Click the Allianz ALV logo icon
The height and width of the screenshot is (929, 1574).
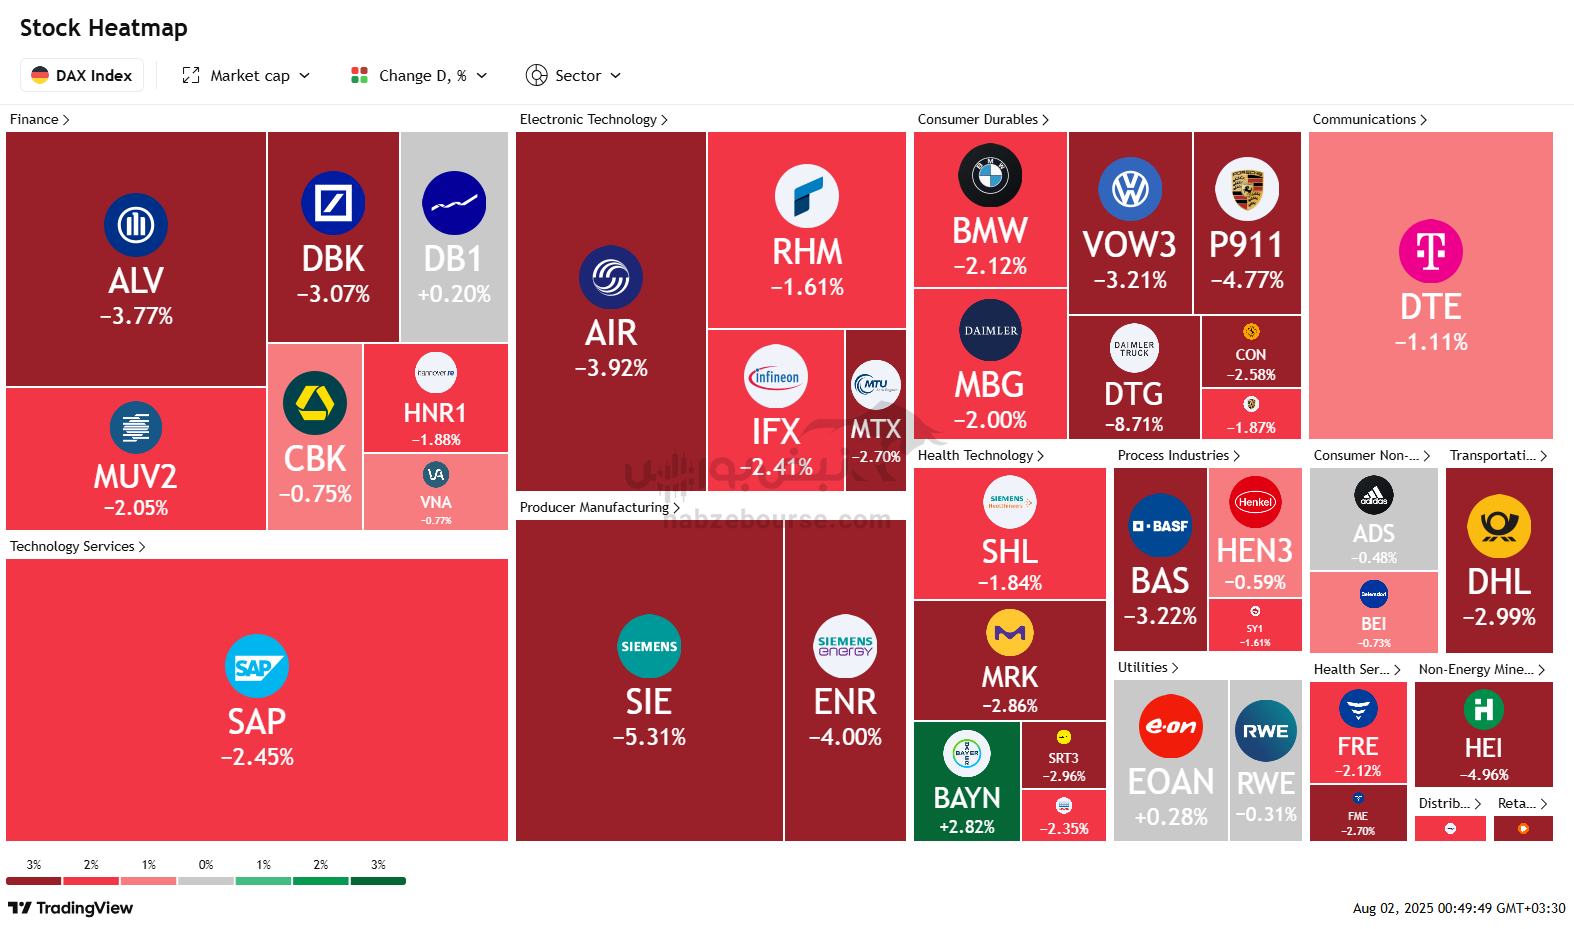[136, 225]
